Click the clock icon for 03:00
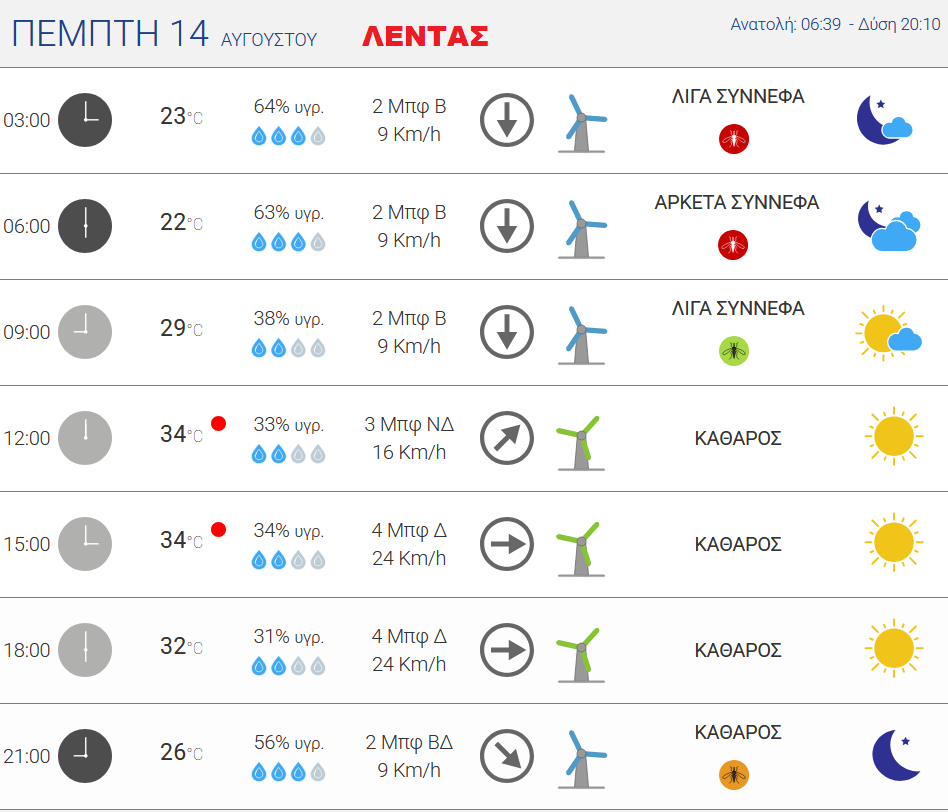This screenshot has height=812, width=948. pyautogui.click(x=85, y=120)
